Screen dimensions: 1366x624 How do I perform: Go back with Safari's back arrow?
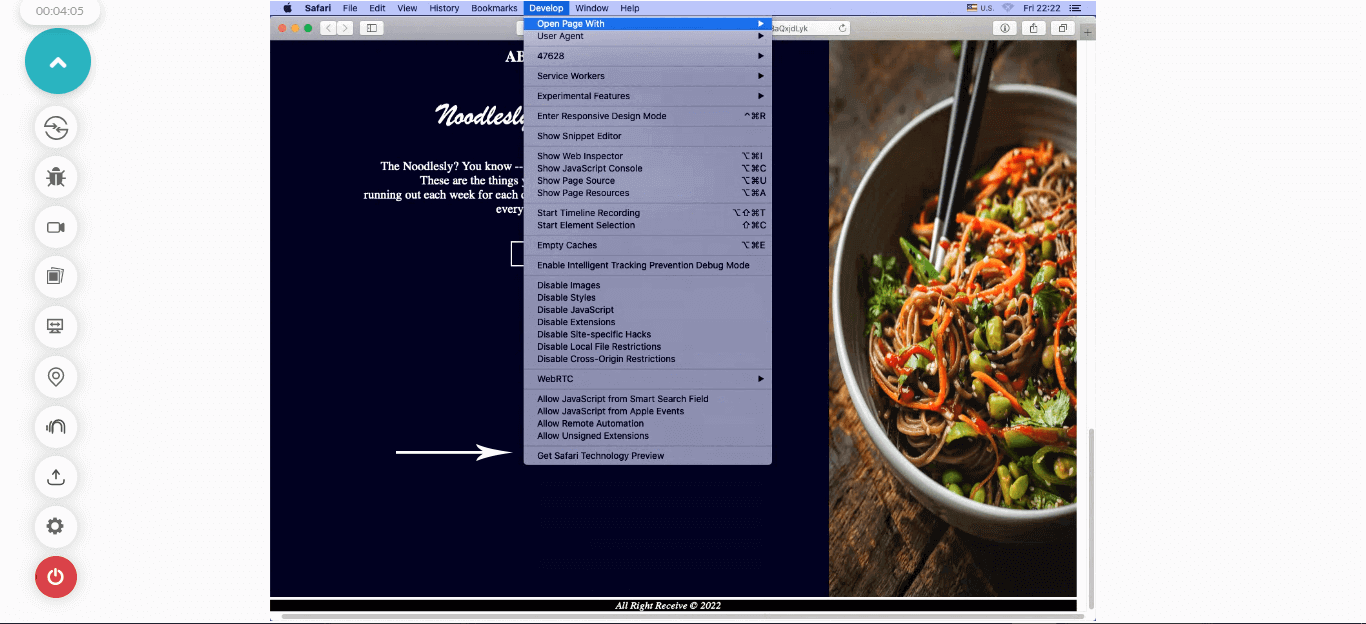pyautogui.click(x=328, y=28)
